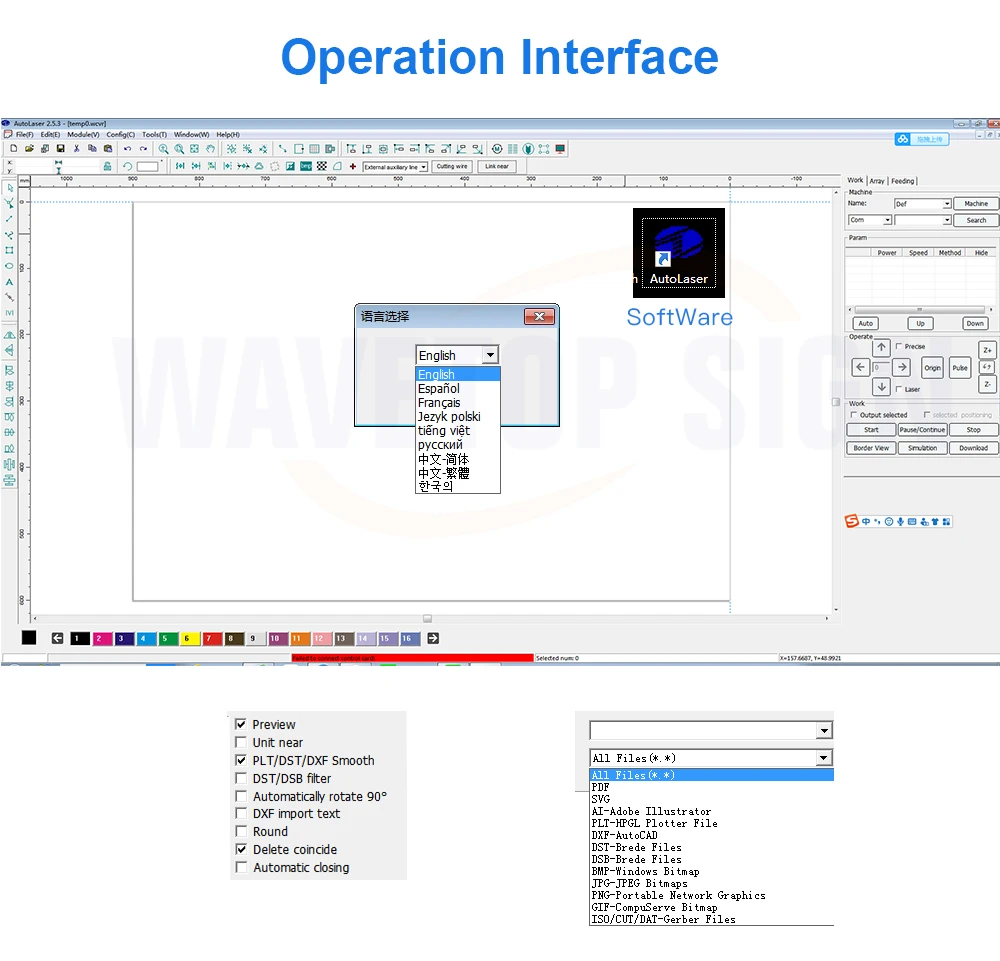Open the Tools(T) menu
This screenshot has width=1000, height=961.
coord(154,135)
